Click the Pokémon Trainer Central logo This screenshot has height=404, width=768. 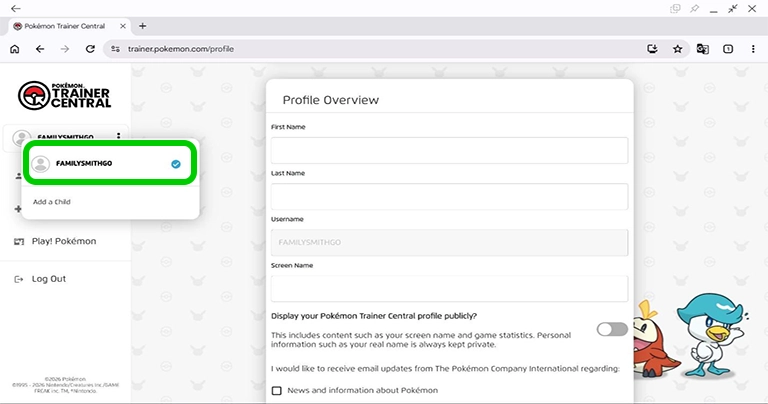click(65, 95)
